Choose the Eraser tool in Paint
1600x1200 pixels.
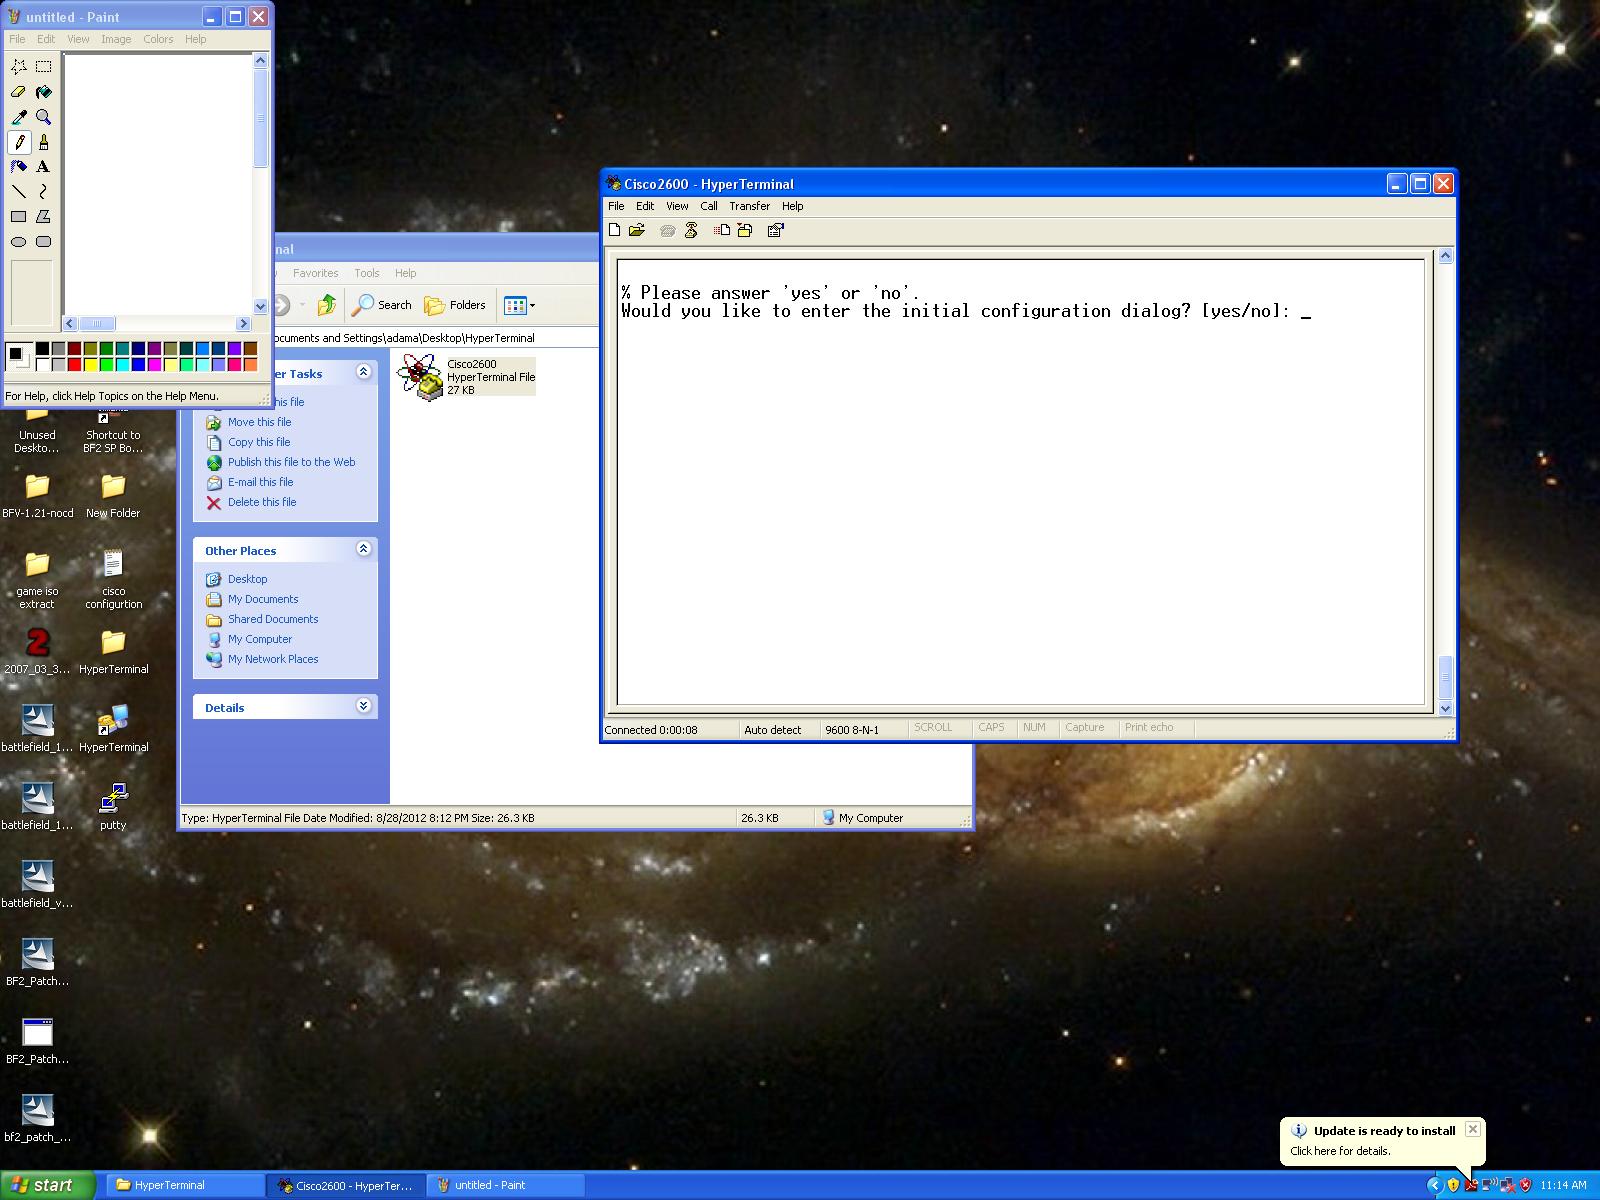[x=19, y=92]
